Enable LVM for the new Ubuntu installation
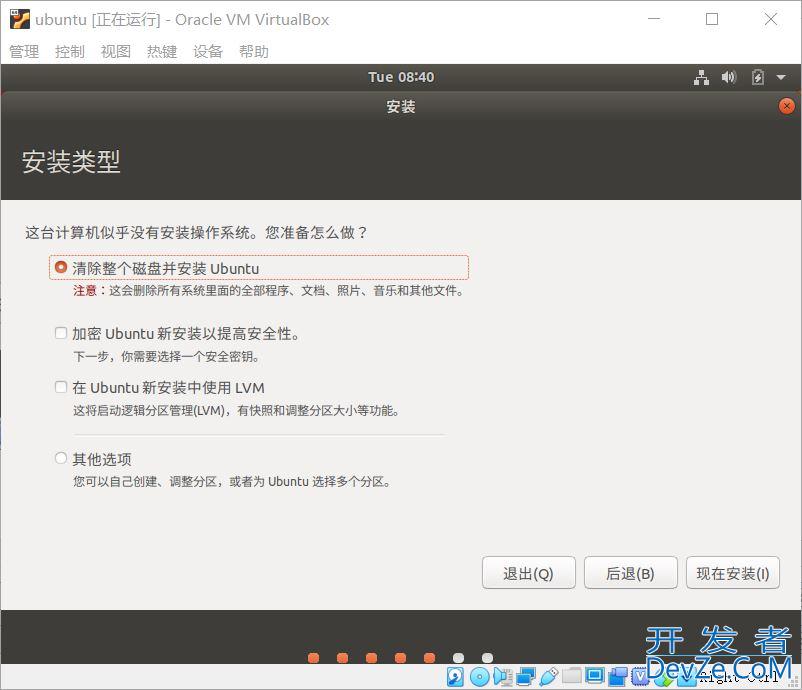The width and height of the screenshot is (802, 690). pos(61,387)
